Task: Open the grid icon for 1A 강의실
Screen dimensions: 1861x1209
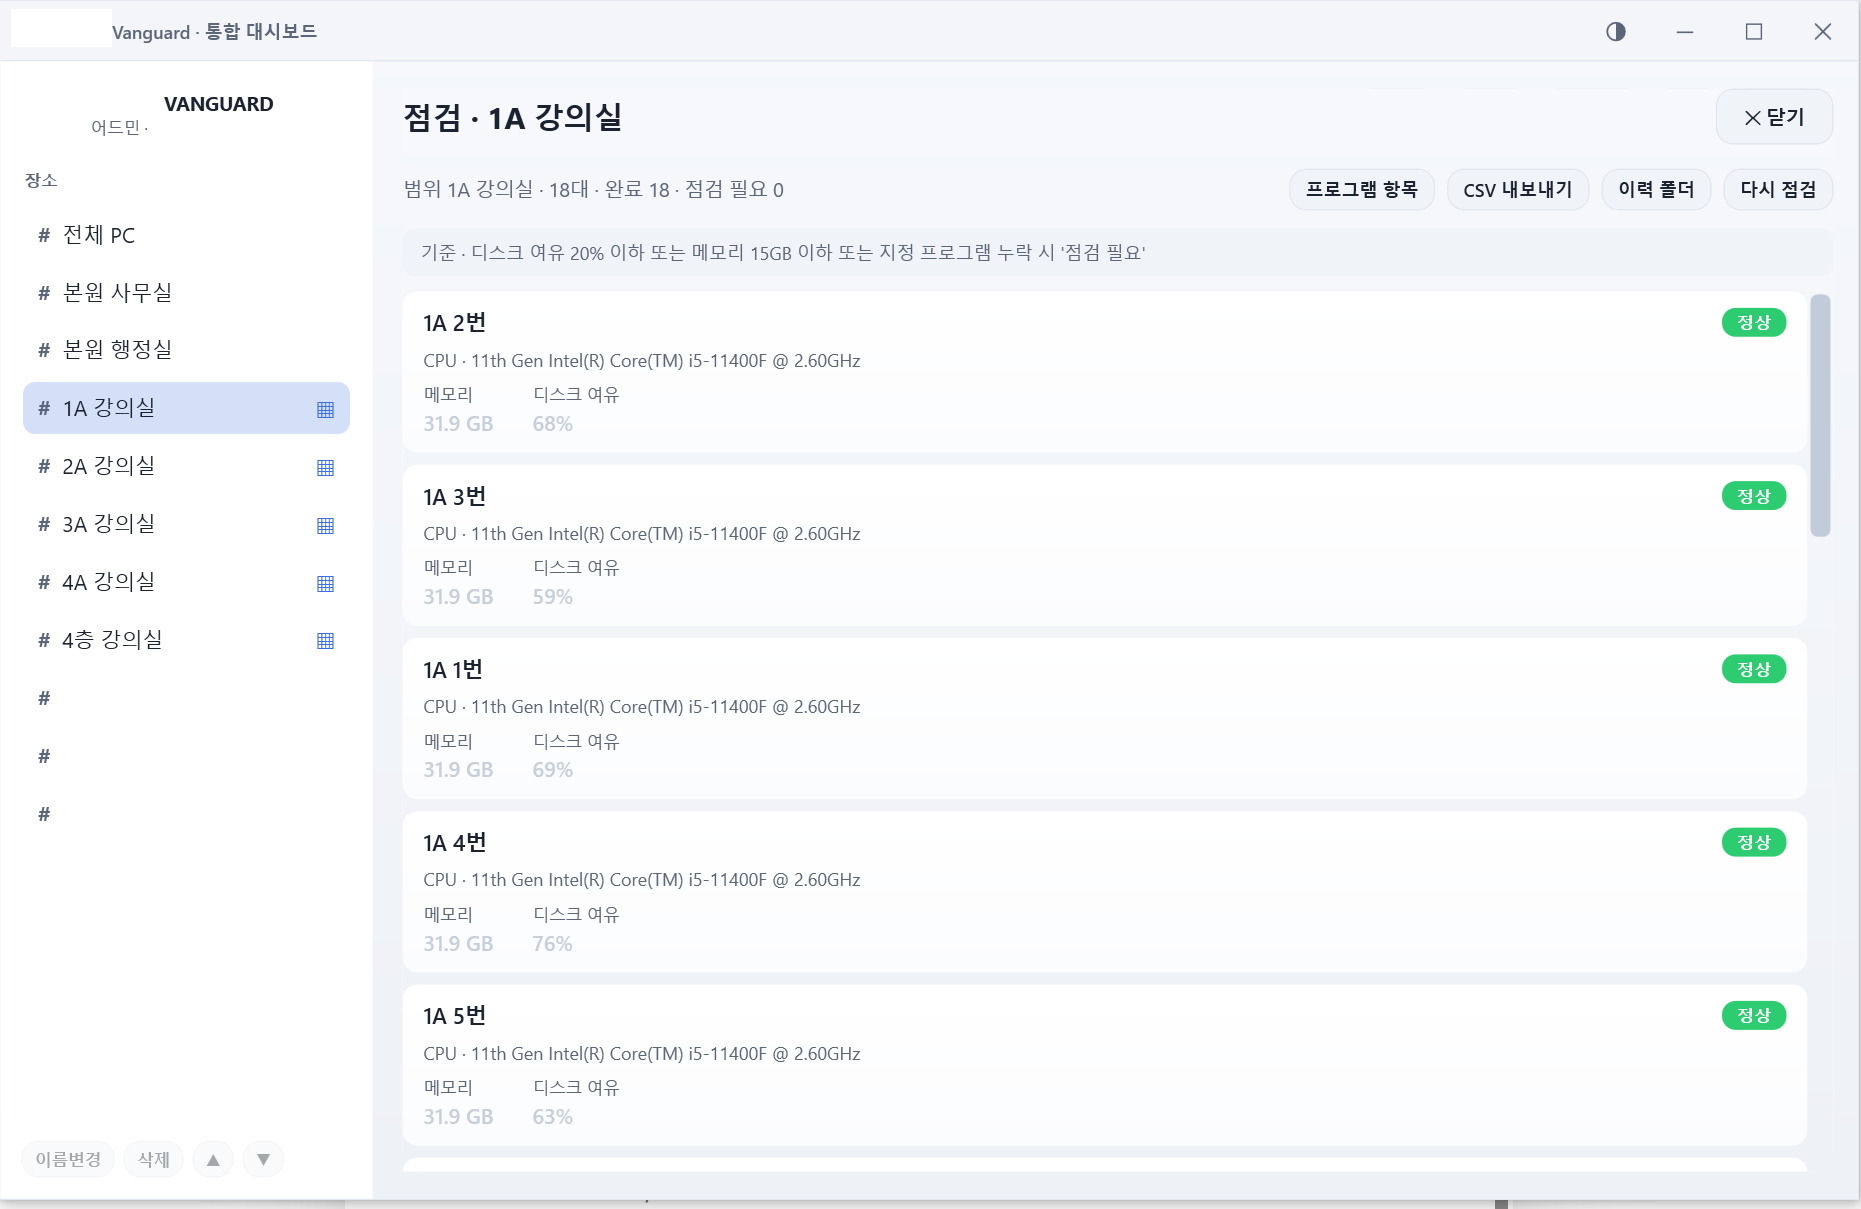Action: pos(325,409)
